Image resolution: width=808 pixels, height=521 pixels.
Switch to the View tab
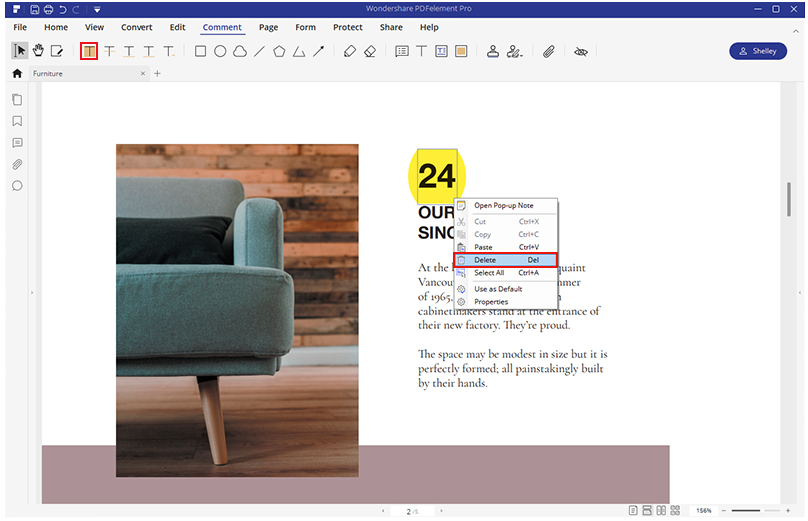(94, 27)
